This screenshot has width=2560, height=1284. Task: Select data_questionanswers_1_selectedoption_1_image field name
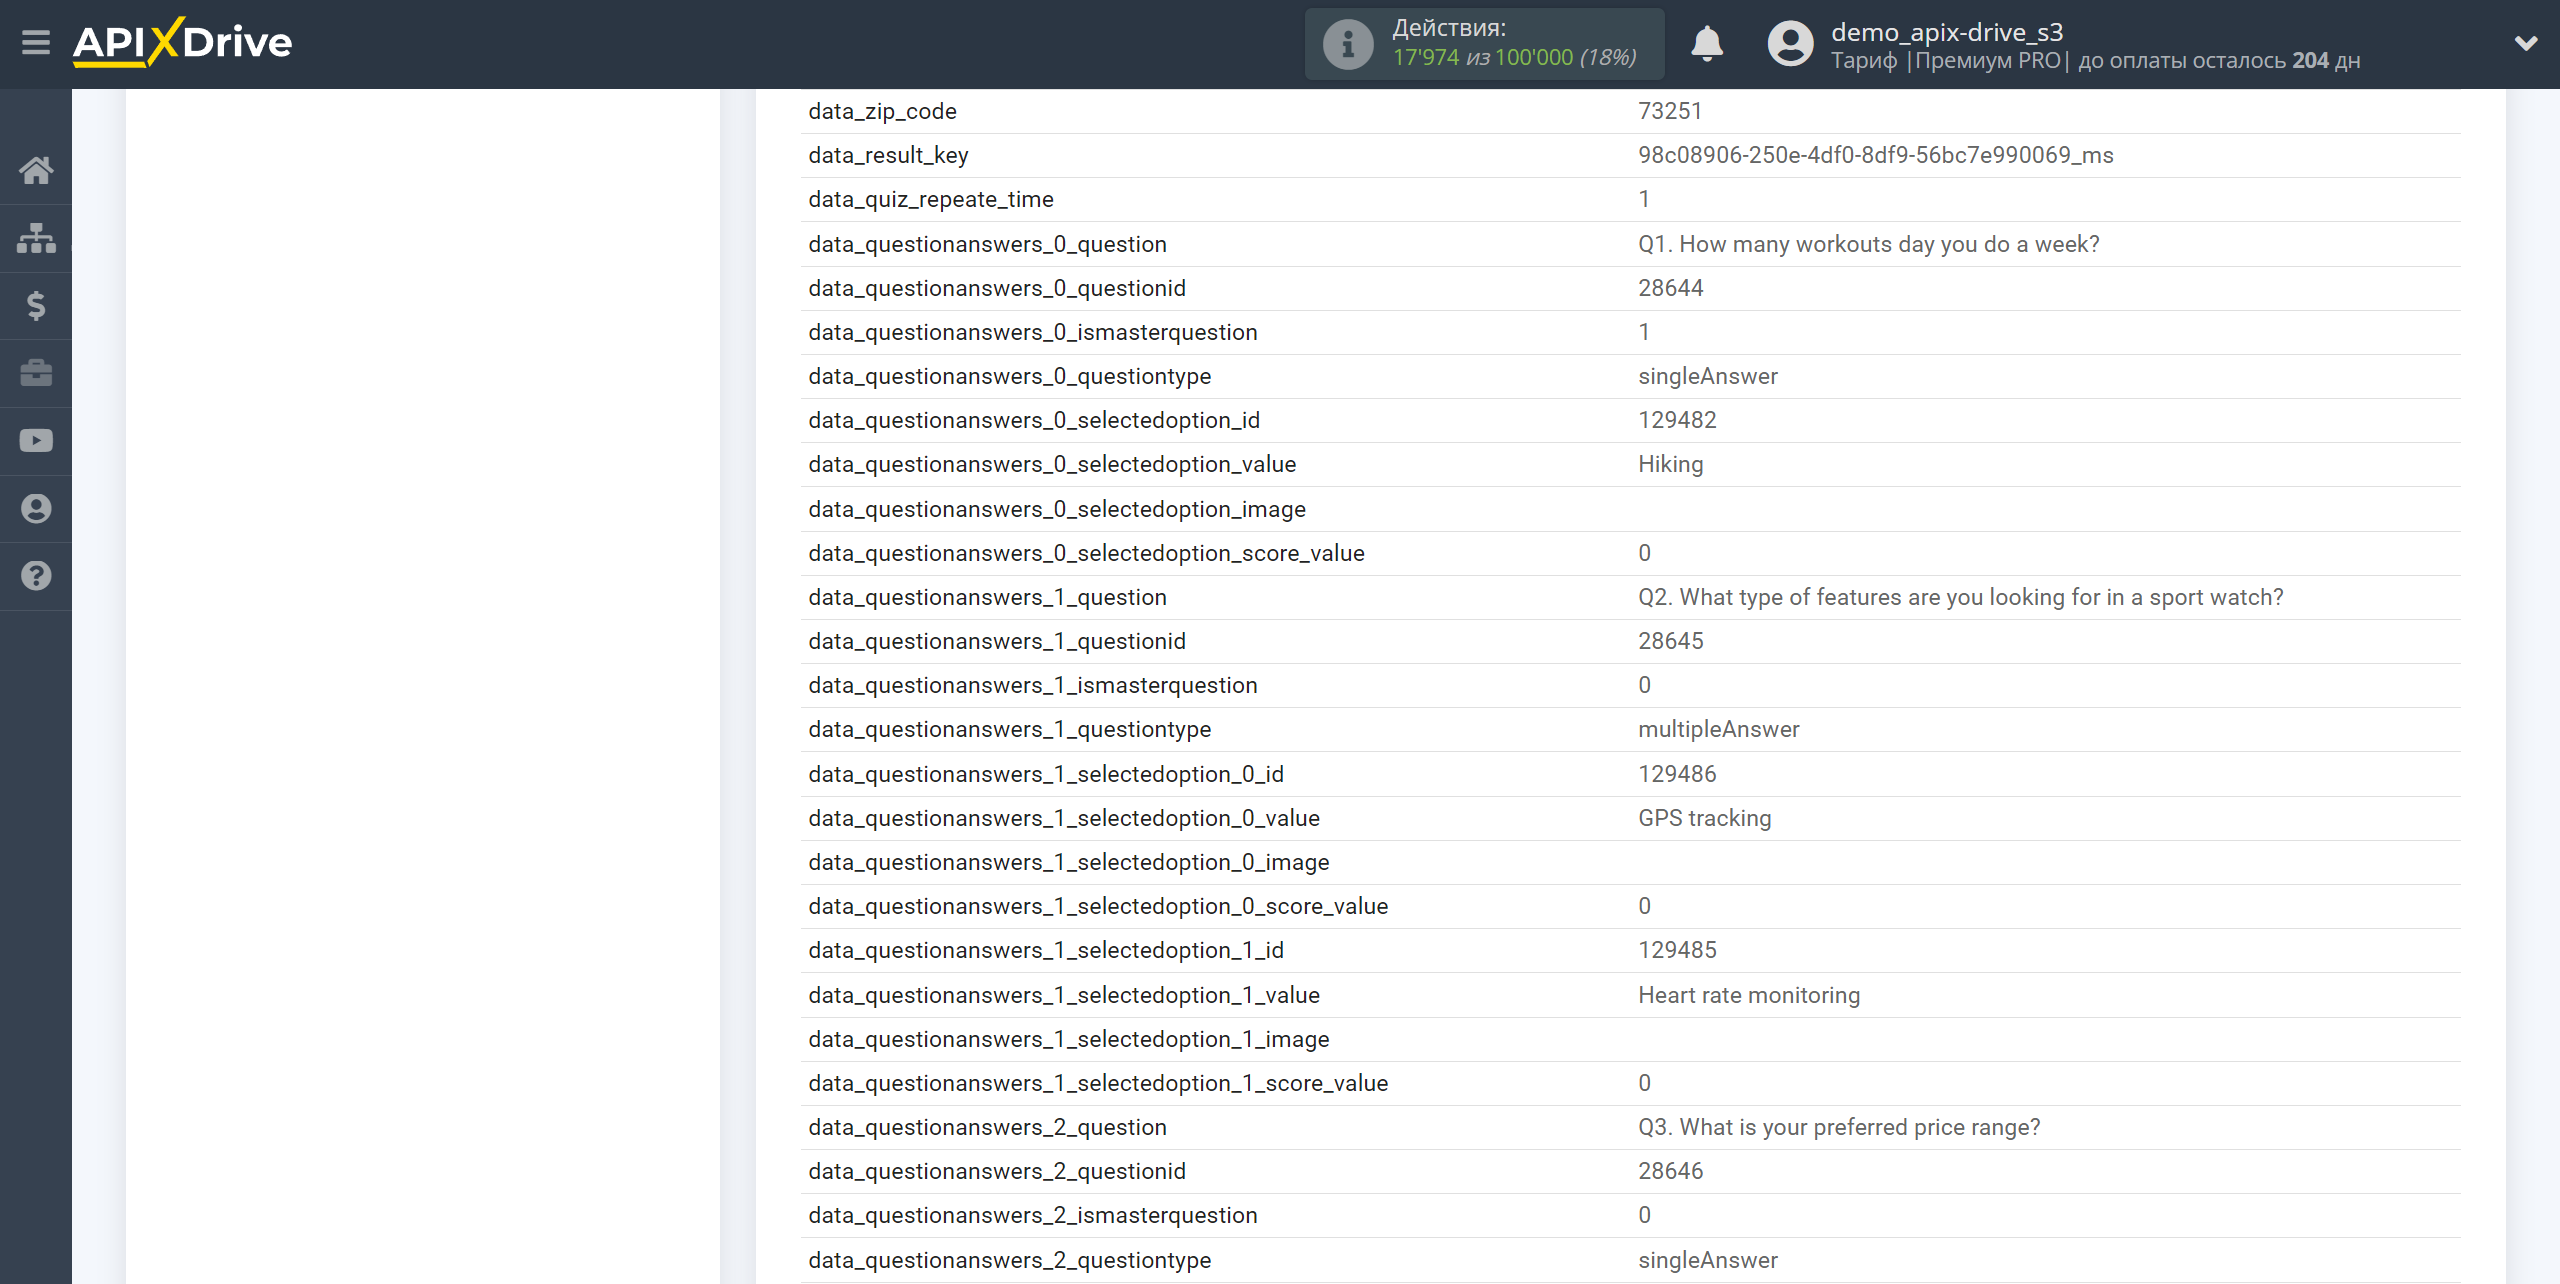pyautogui.click(x=1068, y=1039)
